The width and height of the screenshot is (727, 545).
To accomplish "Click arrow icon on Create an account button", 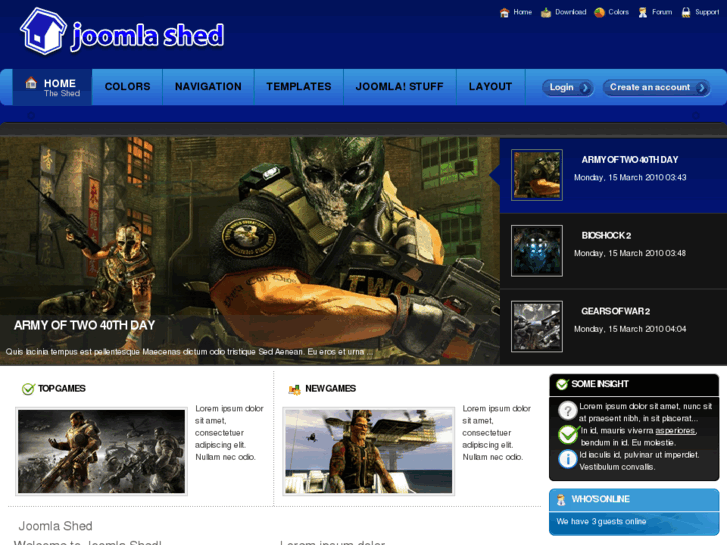I will click(x=701, y=88).
